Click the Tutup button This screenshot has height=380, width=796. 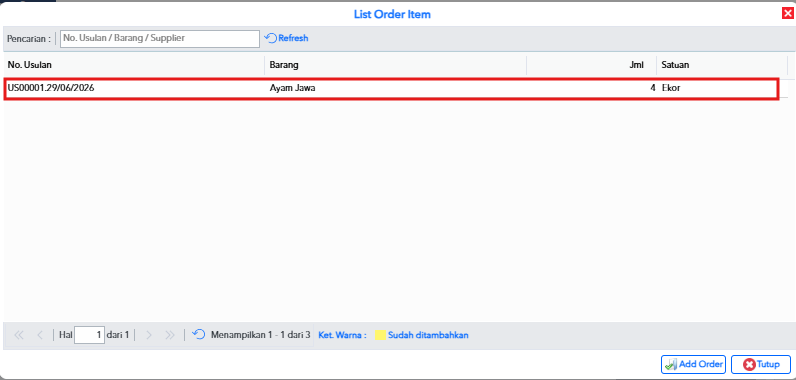click(761, 364)
